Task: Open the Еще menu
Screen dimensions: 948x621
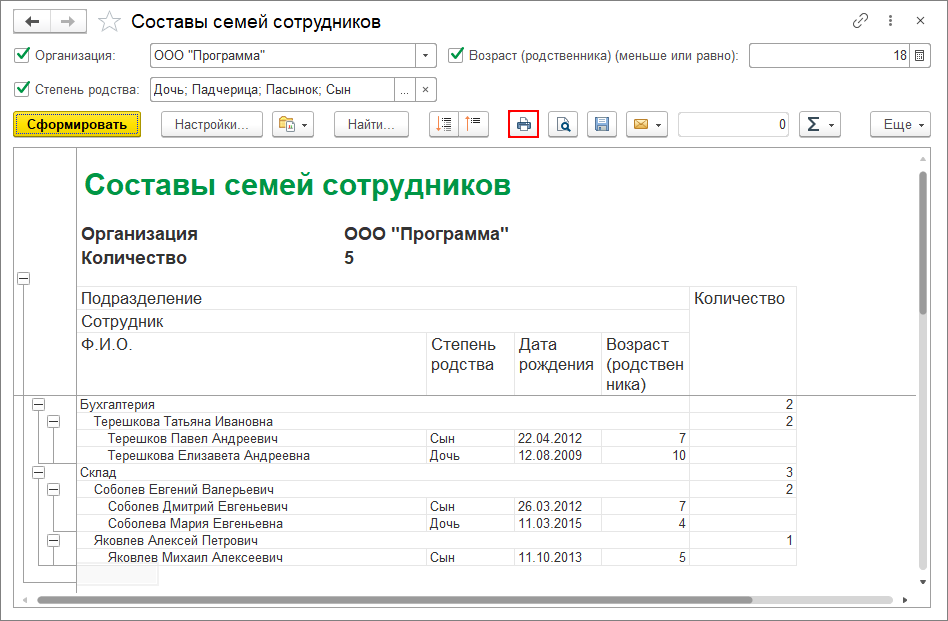Action: point(900,125)
